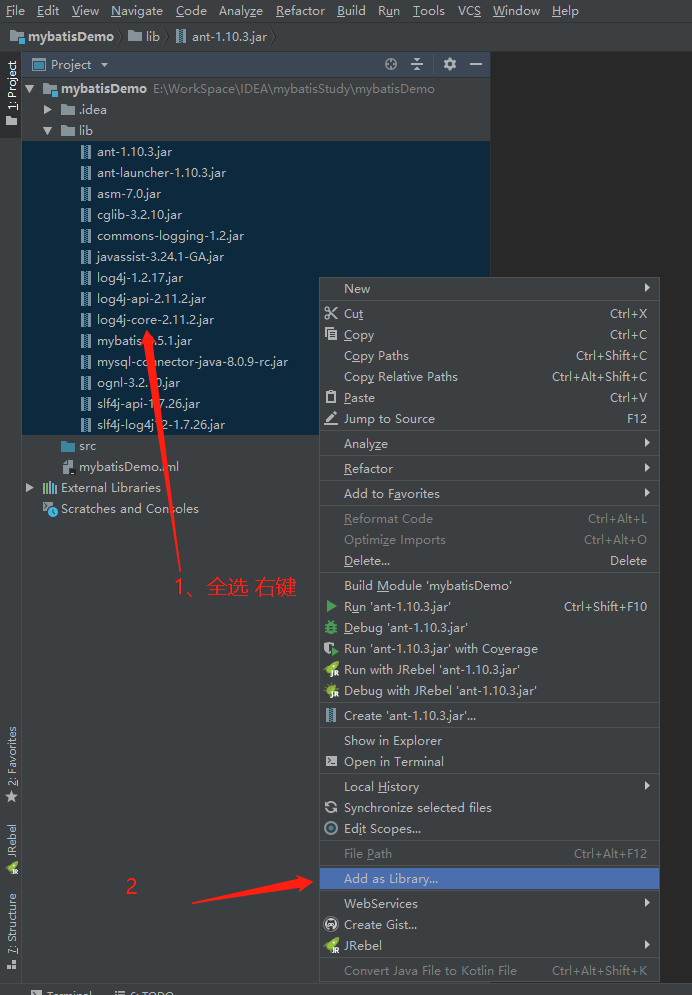
Task: Click the Synchronize selected files refresh icon
Action: pyautogui.click(x=331, y=807)
